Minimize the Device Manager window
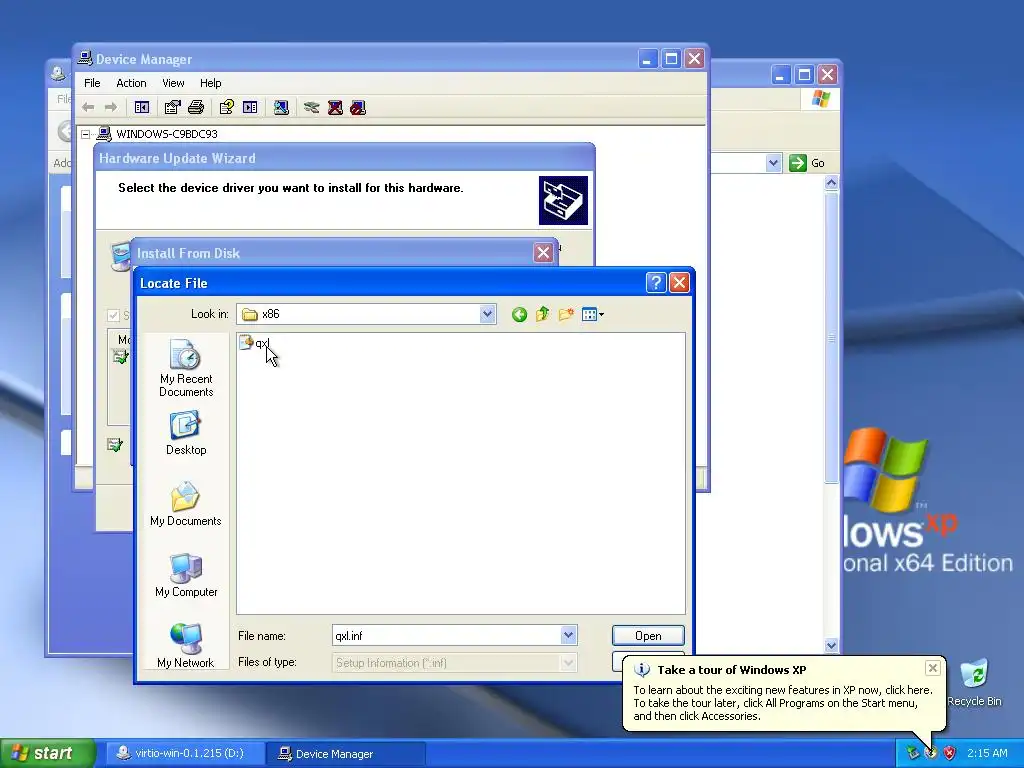 tap(647, 59)
